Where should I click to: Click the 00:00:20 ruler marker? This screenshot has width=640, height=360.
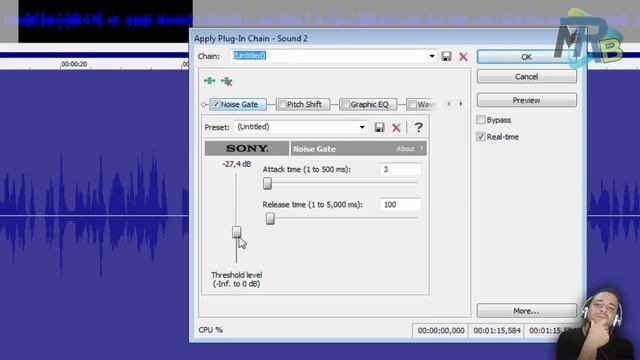(74, 64)
